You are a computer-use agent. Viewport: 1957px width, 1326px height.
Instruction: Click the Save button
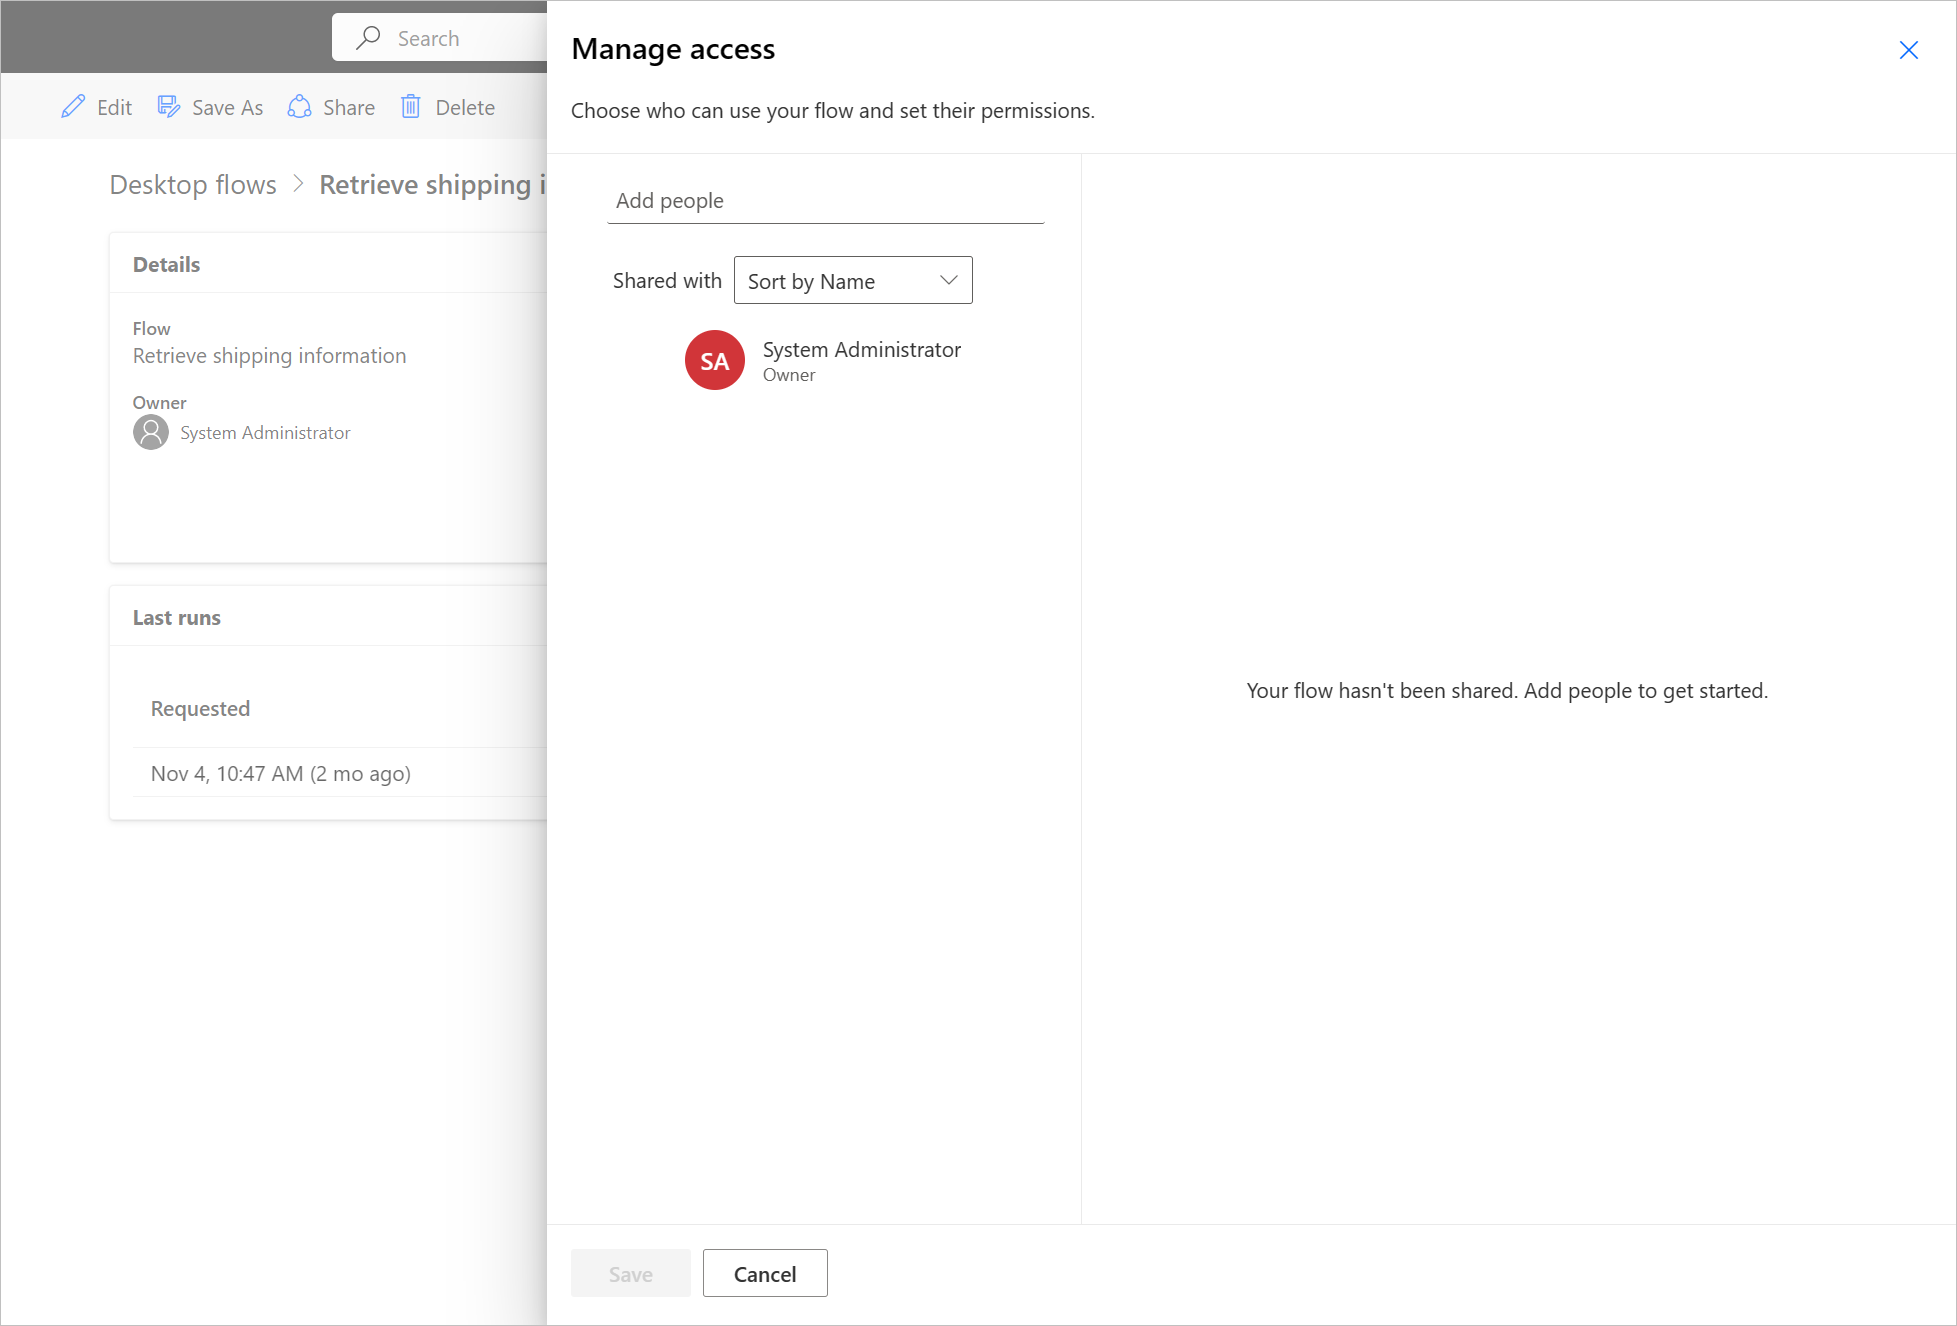(630, 1274)
